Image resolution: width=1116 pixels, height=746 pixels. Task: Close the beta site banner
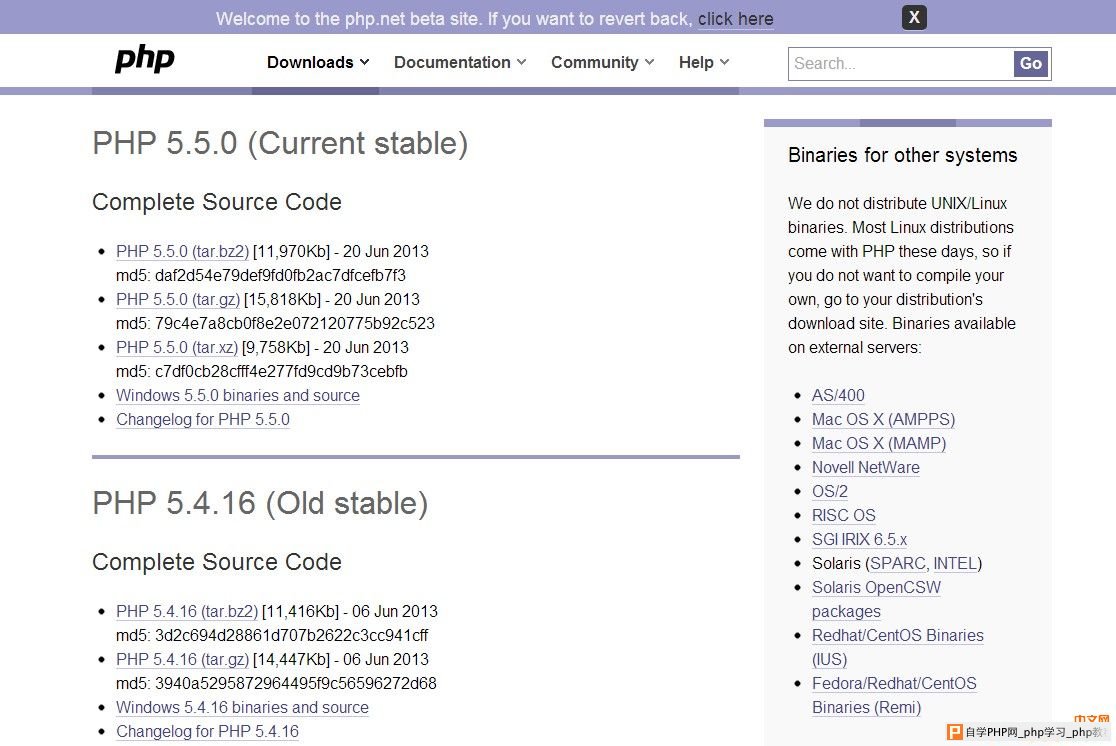click(914, 17)
